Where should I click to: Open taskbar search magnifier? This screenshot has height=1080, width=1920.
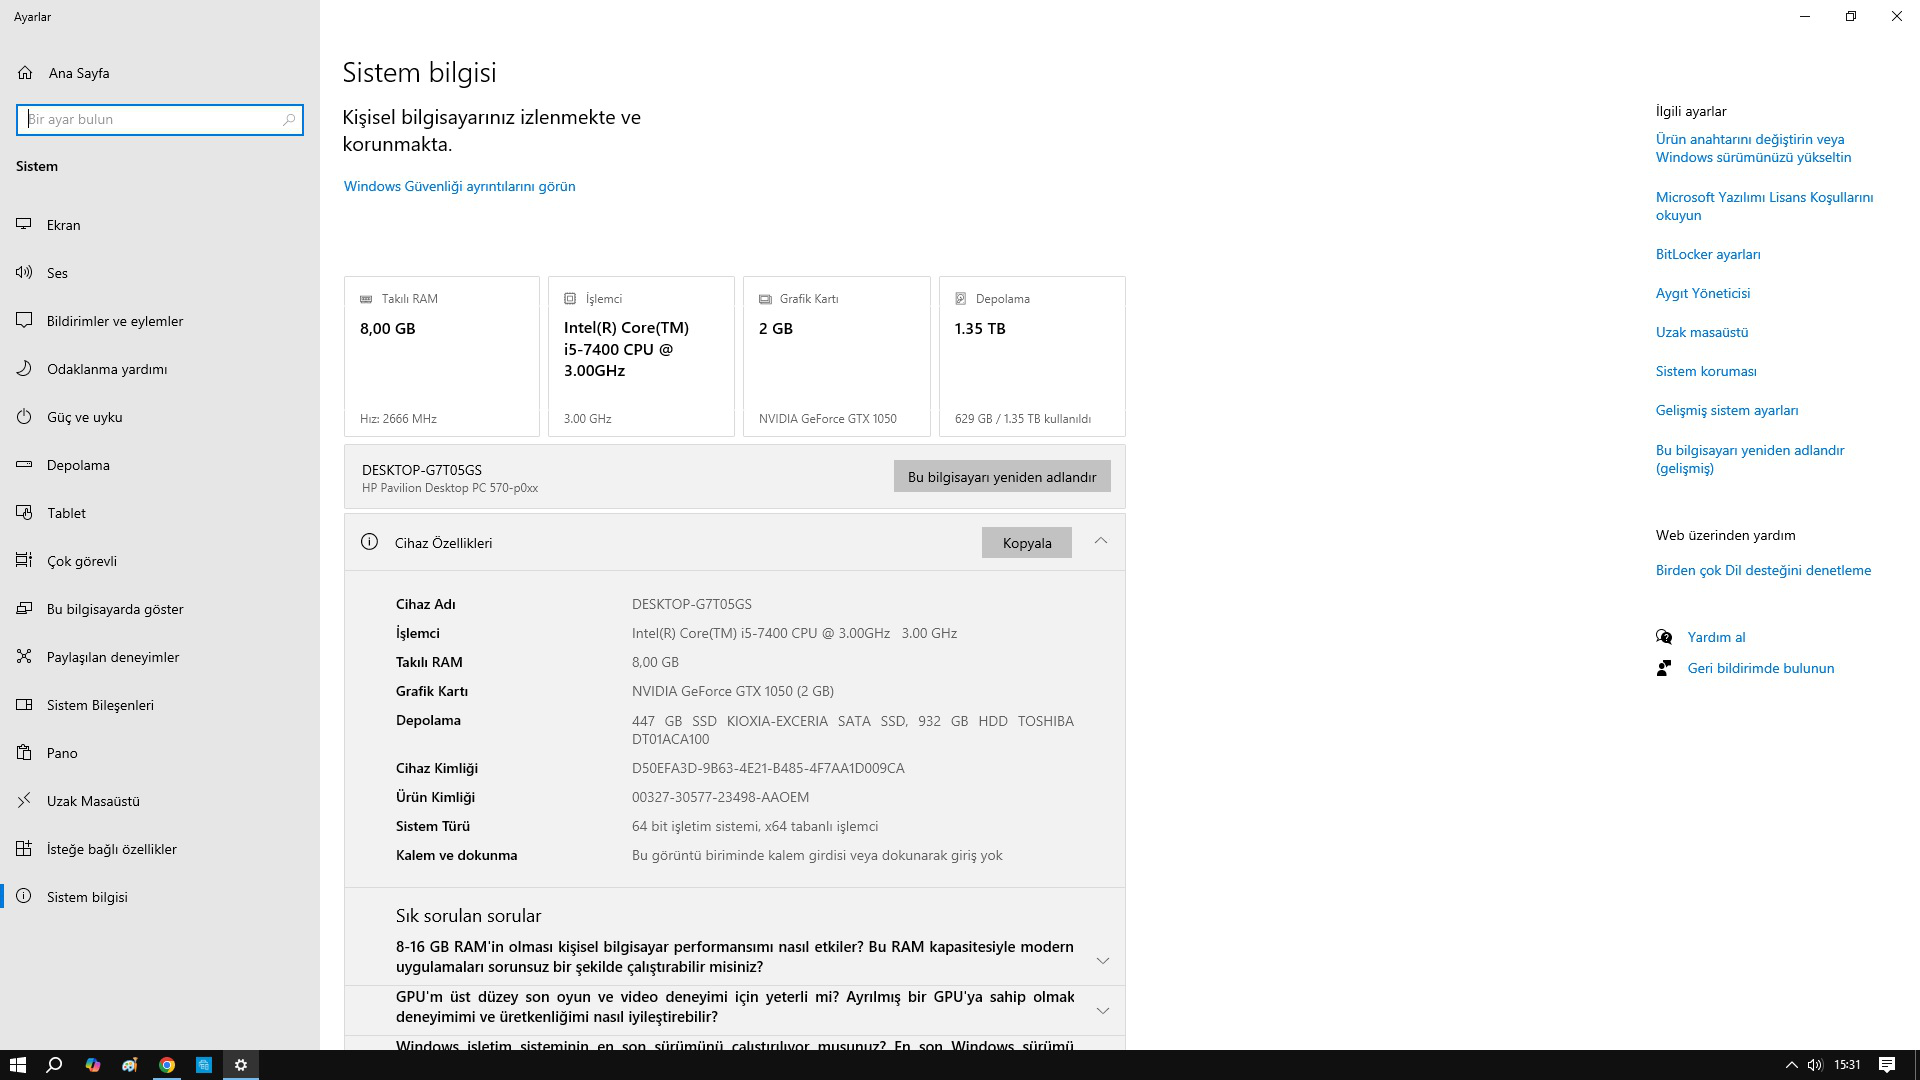pos(54,1065)
